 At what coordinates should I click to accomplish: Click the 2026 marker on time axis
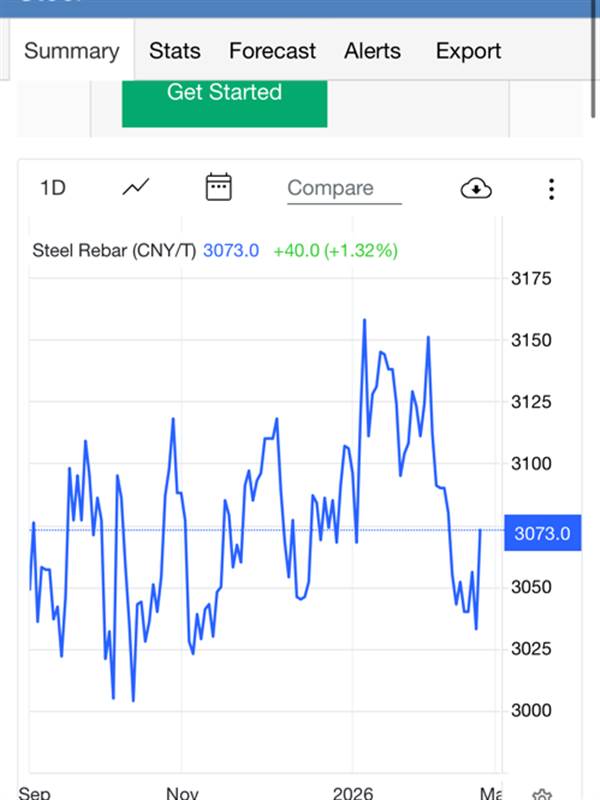pyautogui.click(x=353, y=793)
